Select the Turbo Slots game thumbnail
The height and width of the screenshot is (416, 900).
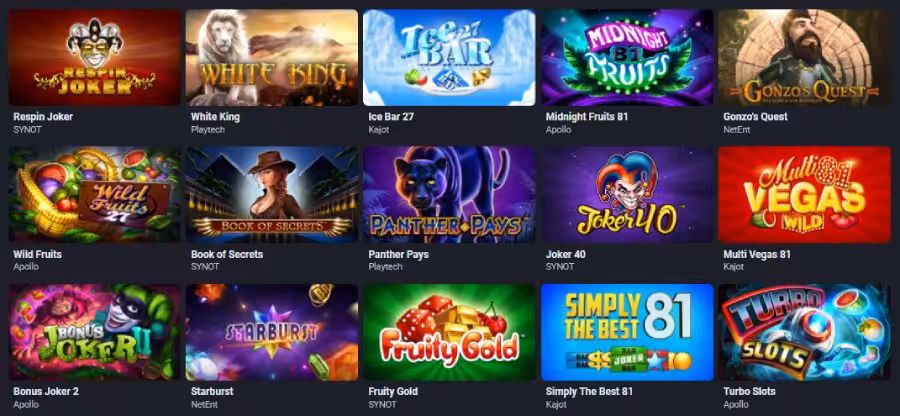tap(804, 332)
